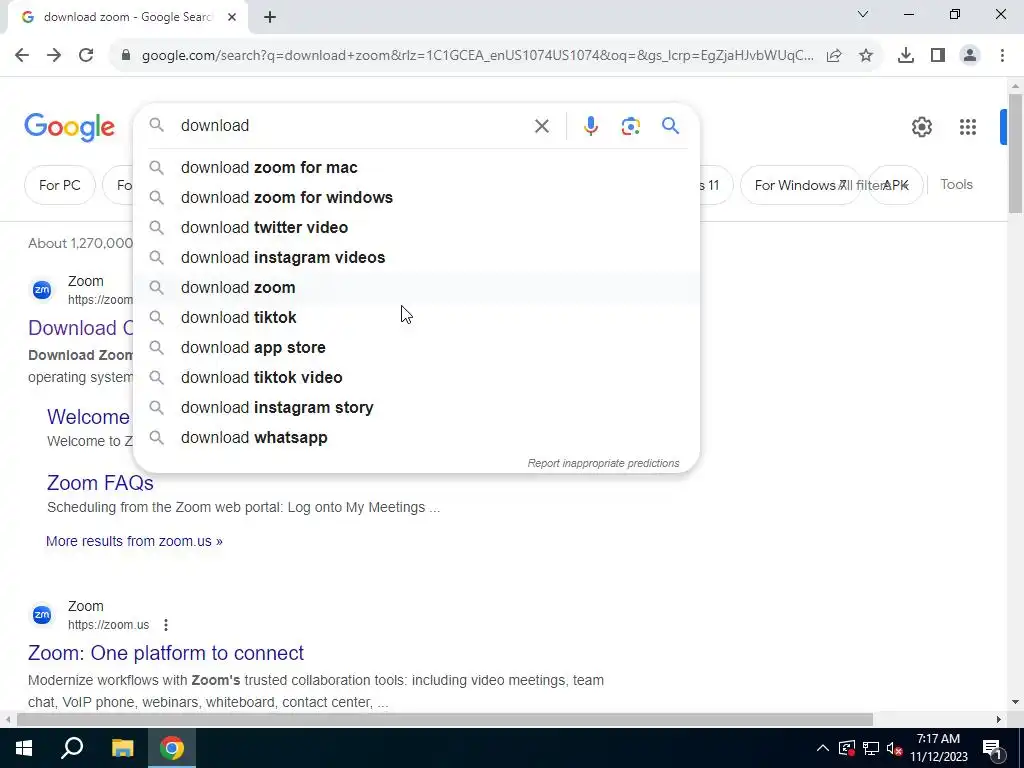Open the search Tools button

(956, 185)
